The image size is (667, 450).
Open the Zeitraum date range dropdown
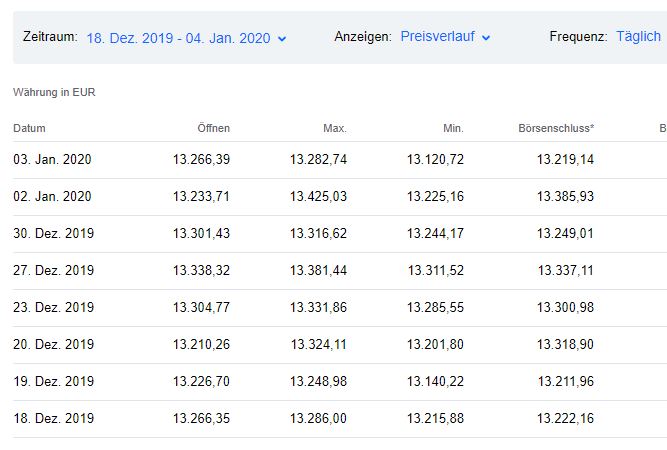[x=186, y=38]
